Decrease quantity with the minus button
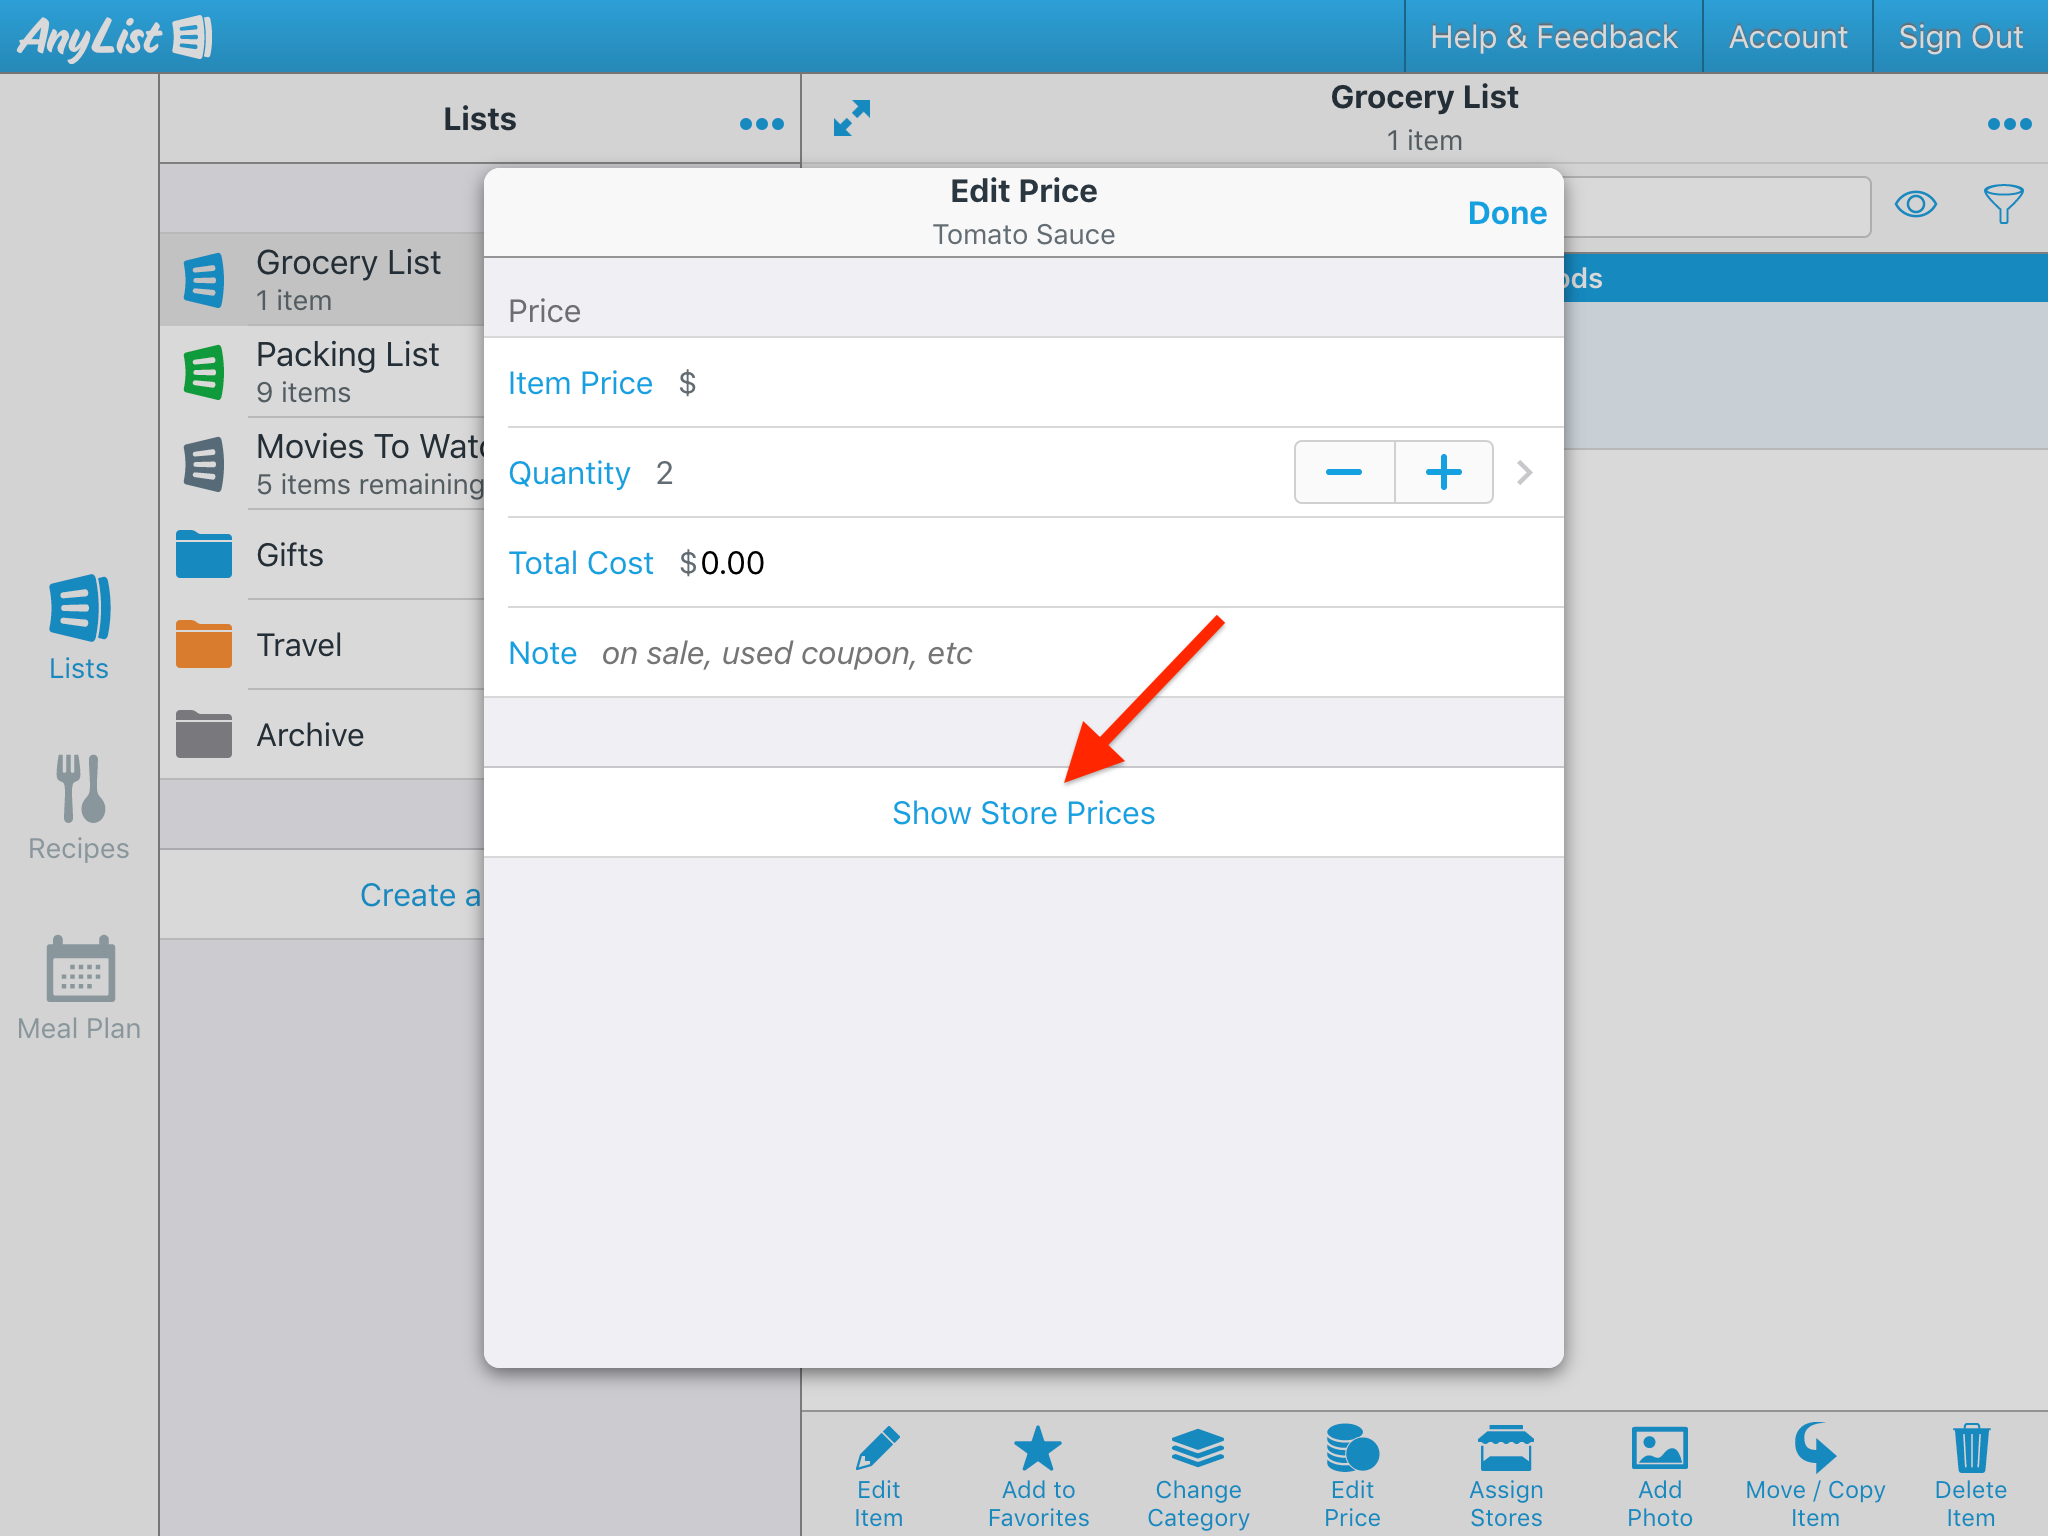The image size is (2048, 1536). 1344,472
